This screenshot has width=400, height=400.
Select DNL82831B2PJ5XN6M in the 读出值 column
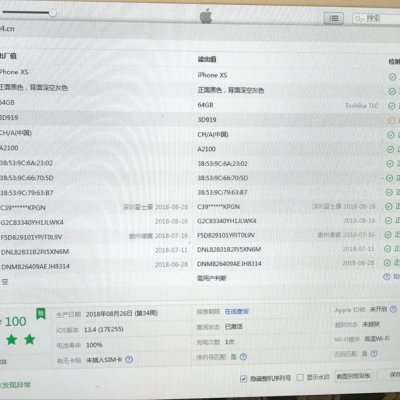click(x=229, y=249)
